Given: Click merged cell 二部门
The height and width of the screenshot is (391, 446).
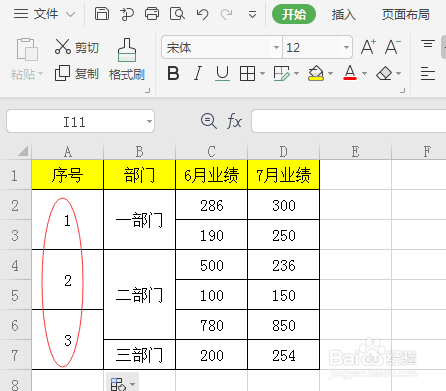Looking at the screenshot, I should [140, 295].
